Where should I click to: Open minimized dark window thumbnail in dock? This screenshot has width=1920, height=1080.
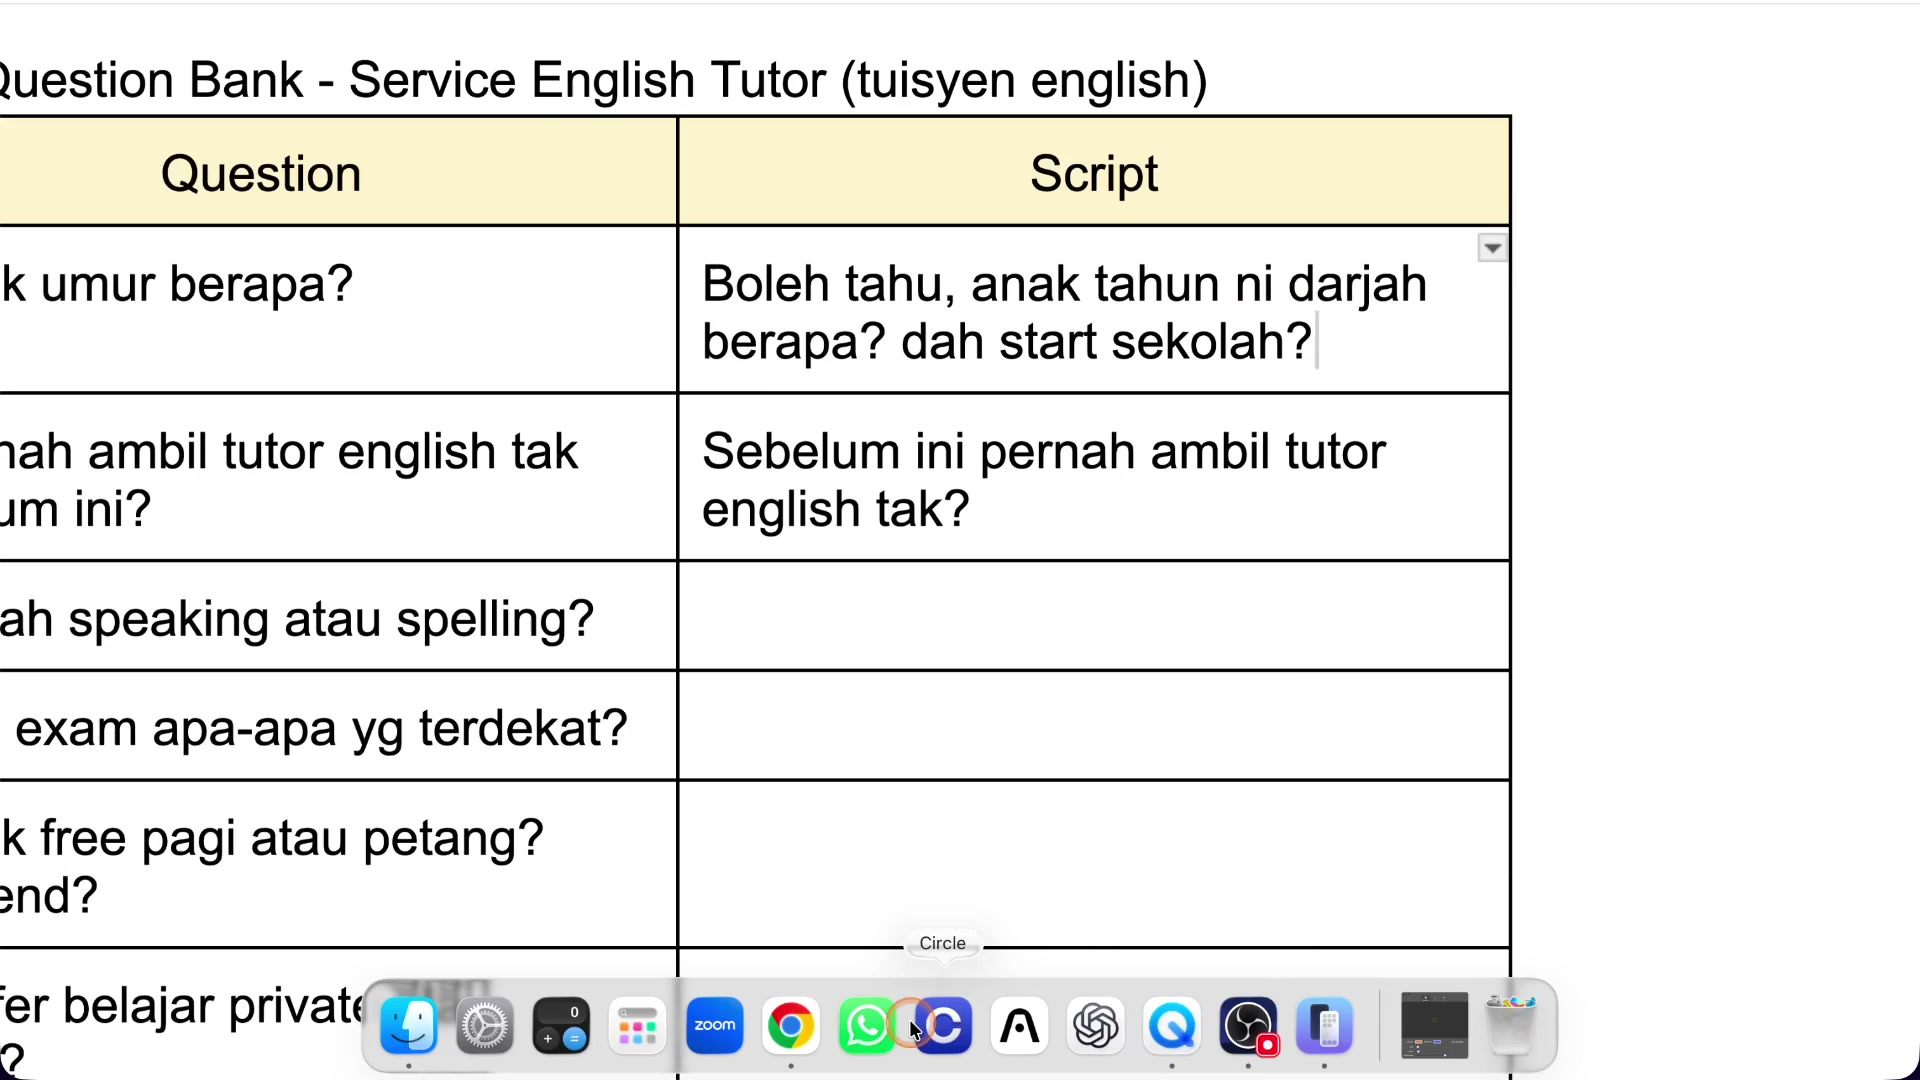[1434, 1026]
